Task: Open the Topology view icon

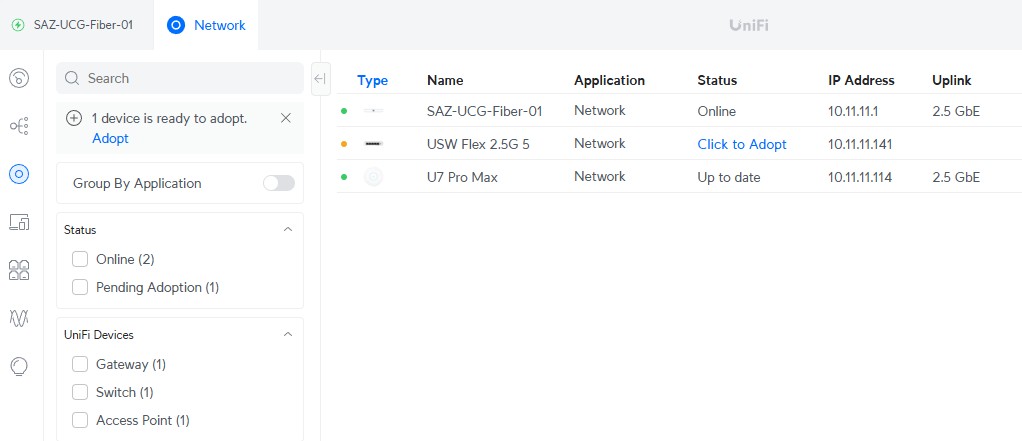Action: pos(18,126)
